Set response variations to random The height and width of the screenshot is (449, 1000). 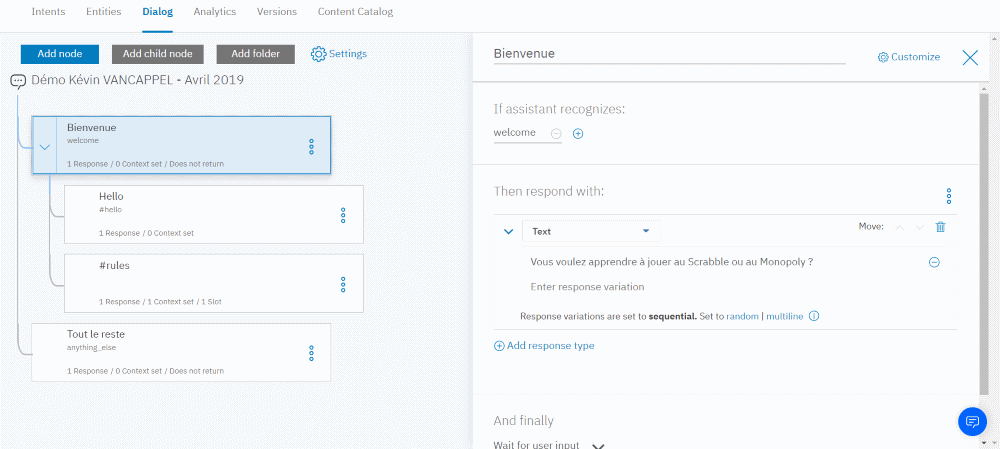[742, 316]
